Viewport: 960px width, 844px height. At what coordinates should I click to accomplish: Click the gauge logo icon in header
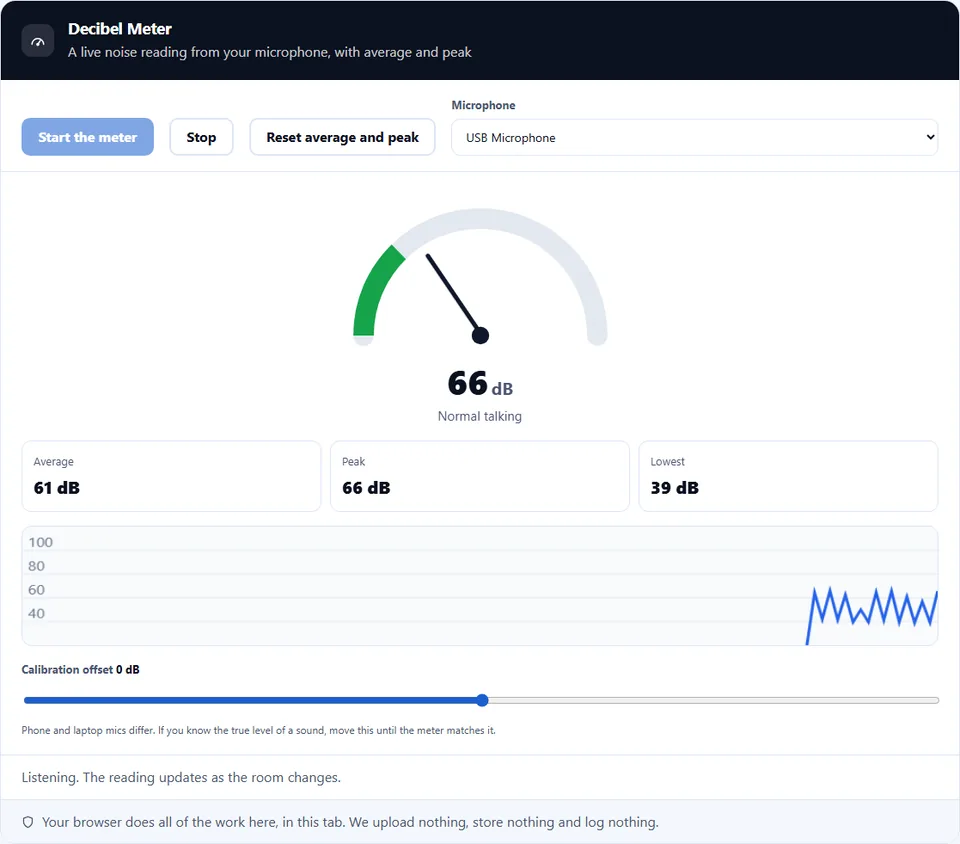pos(38,41)
